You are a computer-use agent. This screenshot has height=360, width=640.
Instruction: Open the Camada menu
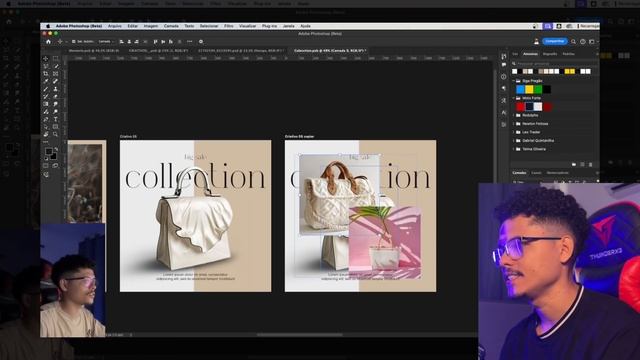pyautogui.click(x=171, y=26)
